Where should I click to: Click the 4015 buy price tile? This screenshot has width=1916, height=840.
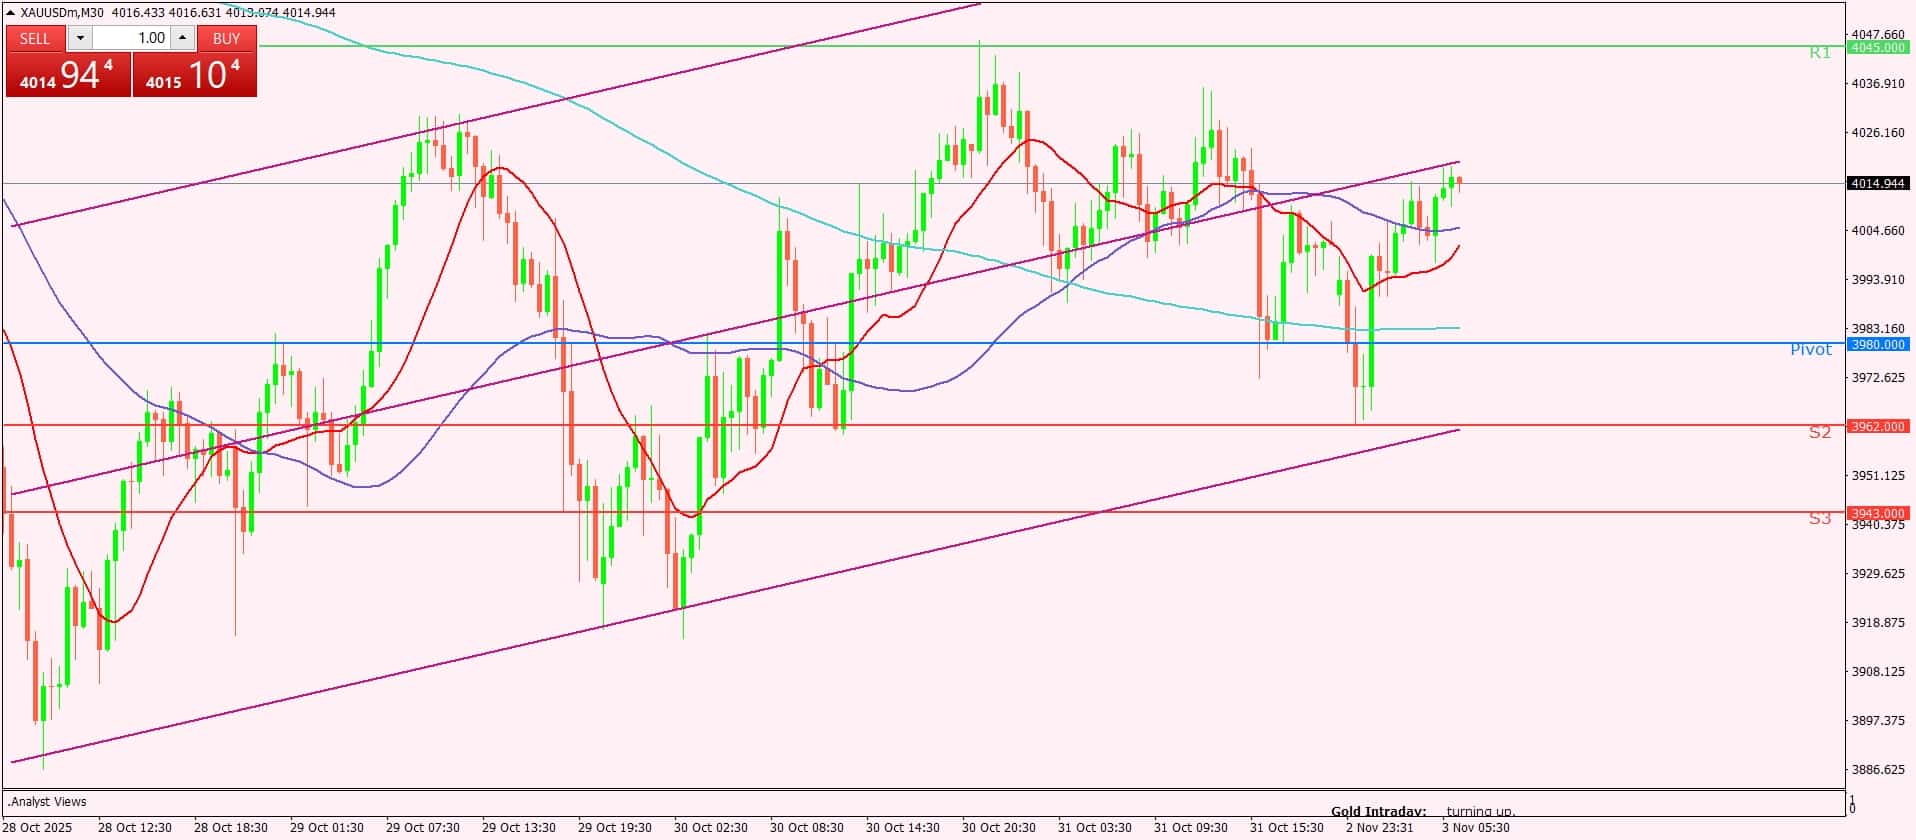pyautogui.click(x=195, y=76)
